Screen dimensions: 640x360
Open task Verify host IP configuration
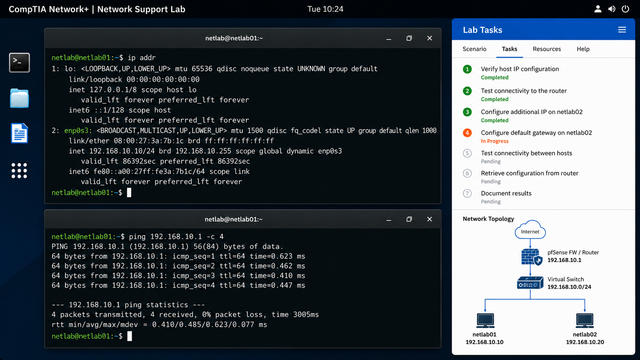[x=520, y=69]
